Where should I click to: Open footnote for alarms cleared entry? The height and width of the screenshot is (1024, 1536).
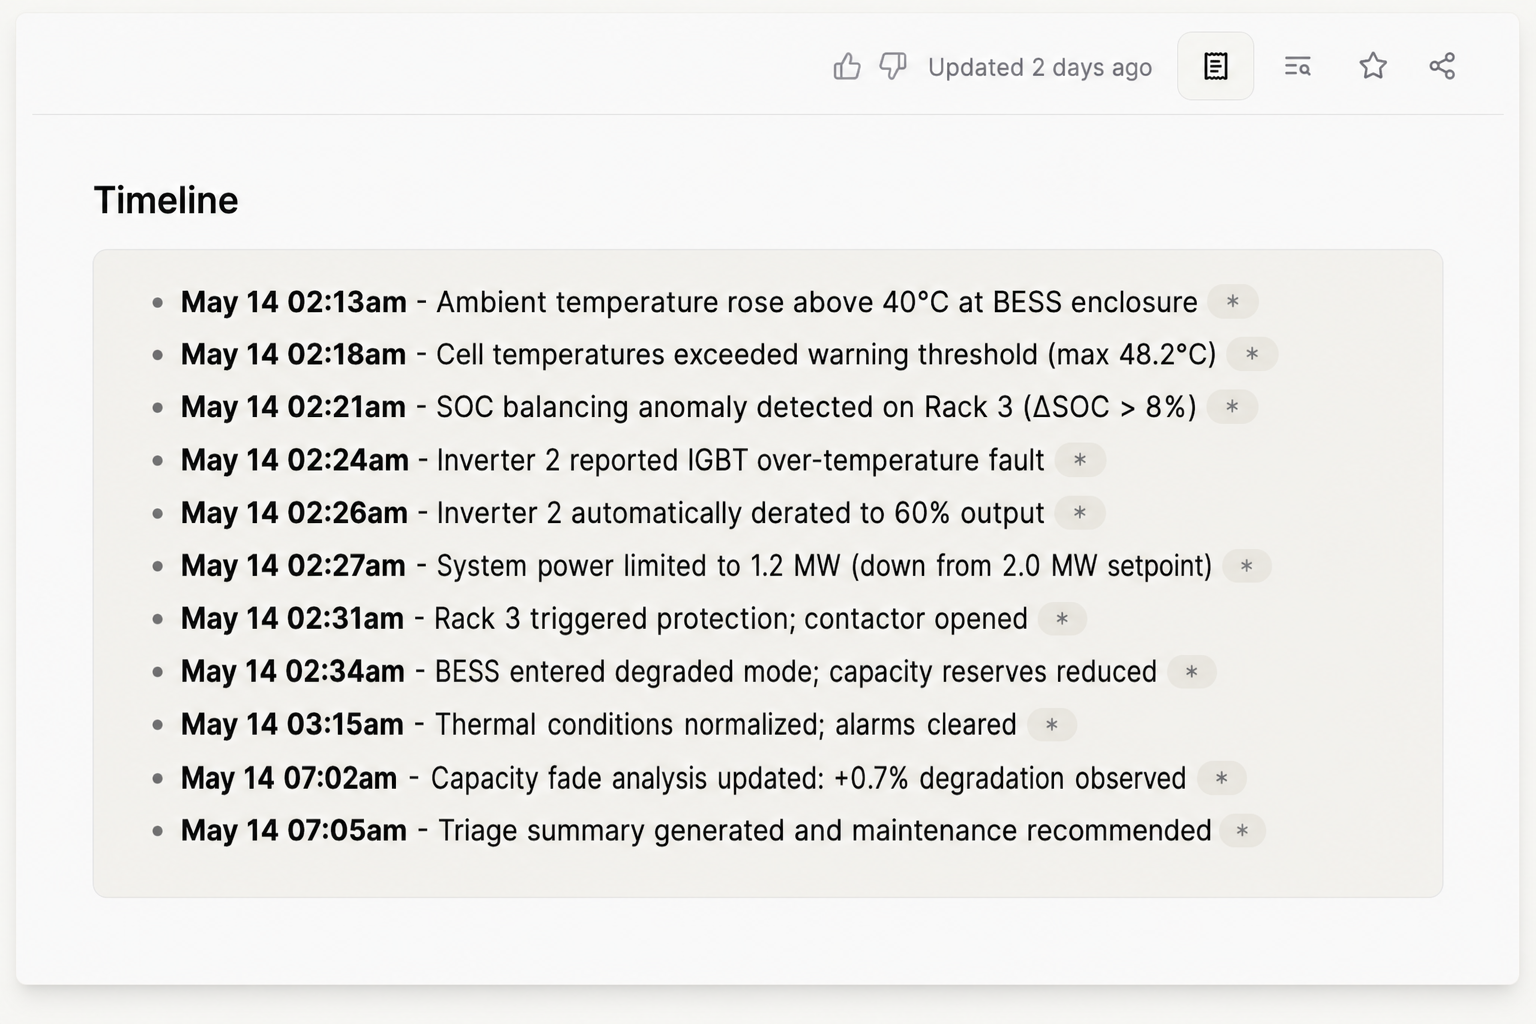coord(1051,724)
